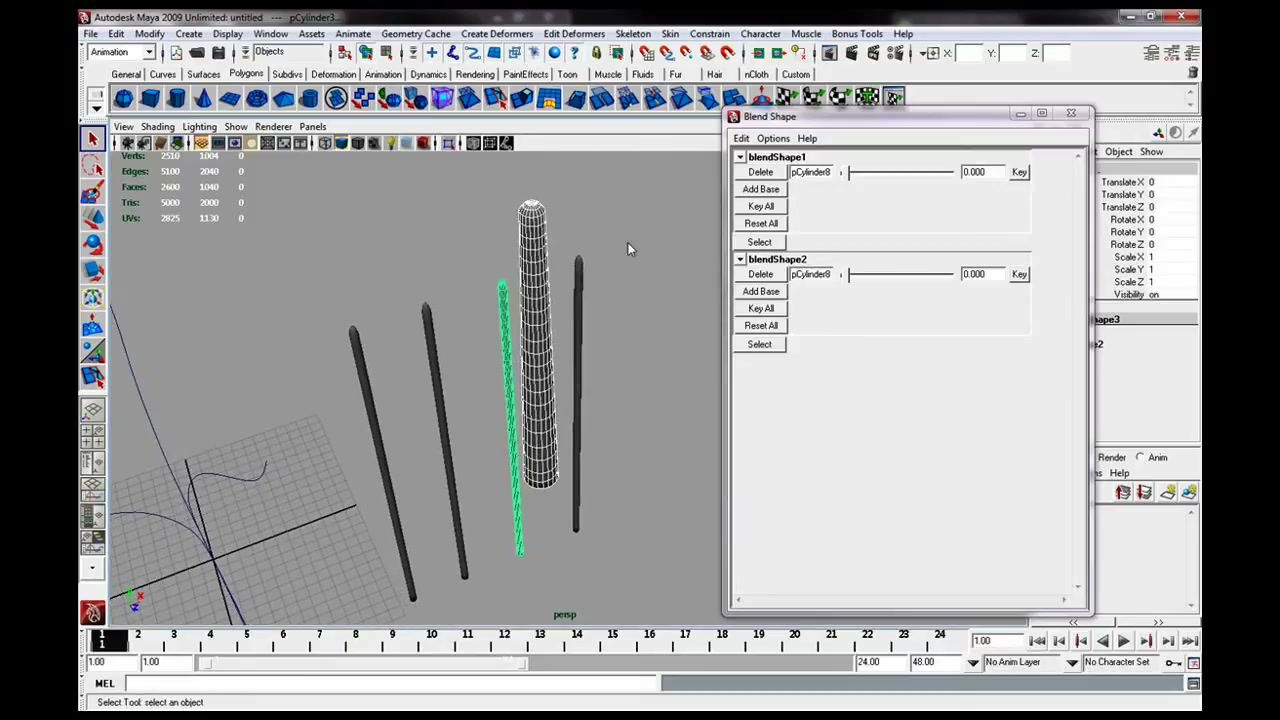Image resolution: width=1280 pixels, height=720 pixels.
Task: Switch to the Deformation shelf tab
Action: click(333, 75)
